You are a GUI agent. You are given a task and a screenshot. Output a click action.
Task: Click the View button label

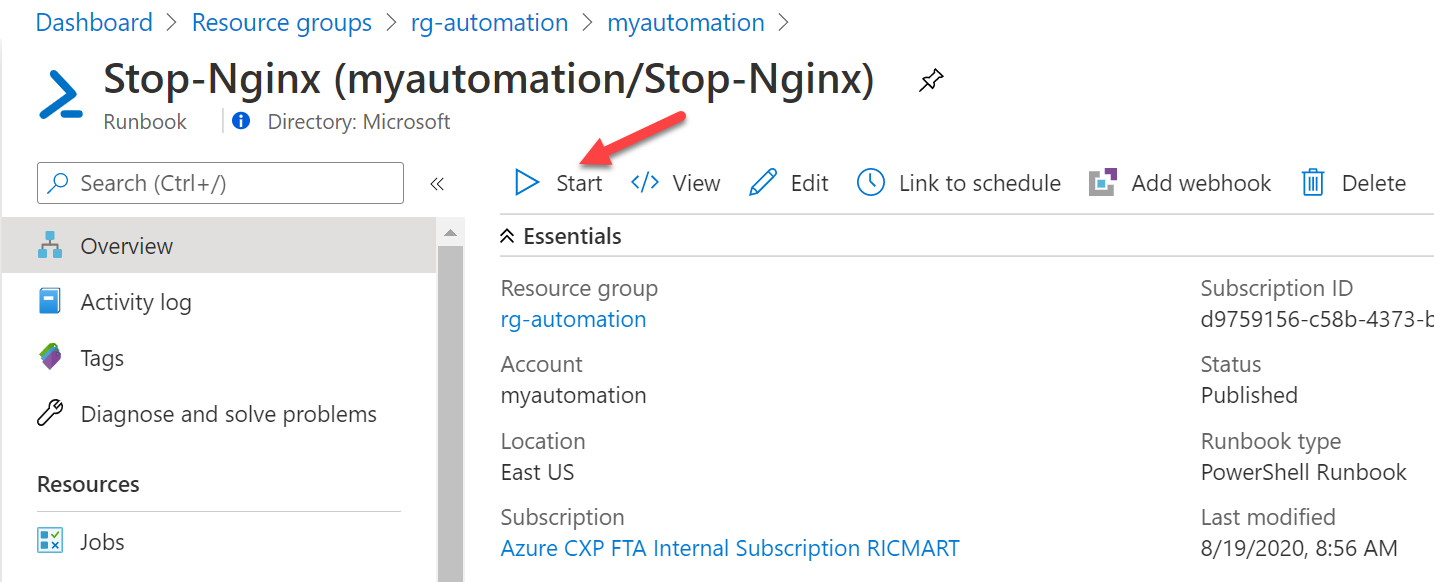[x=696, y=184]
